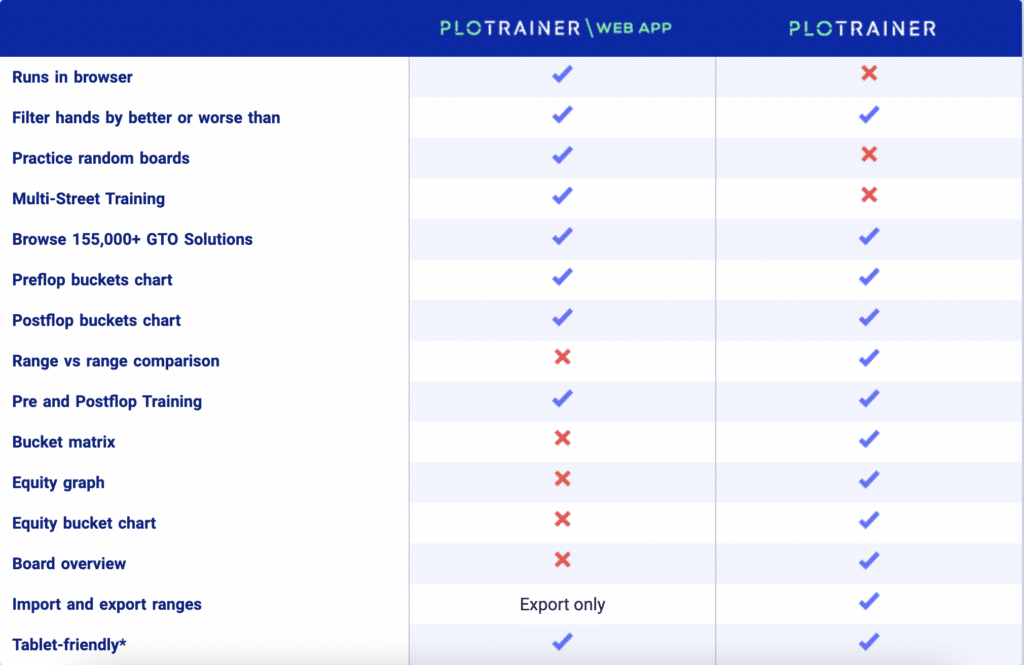Click the Browse 155,000+ GTO Solutions label
Screen dimensions: 1024x665
point(132,239)
